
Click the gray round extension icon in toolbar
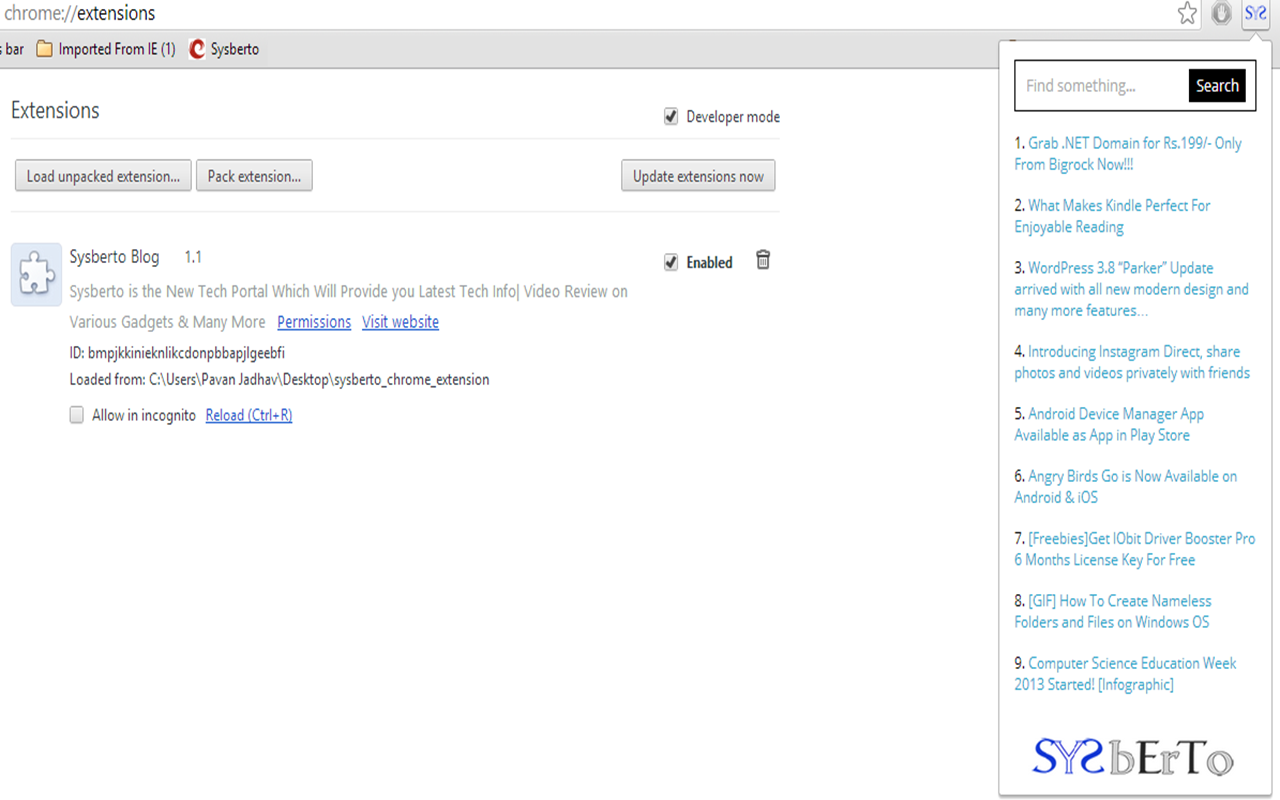pos(1221,13)
